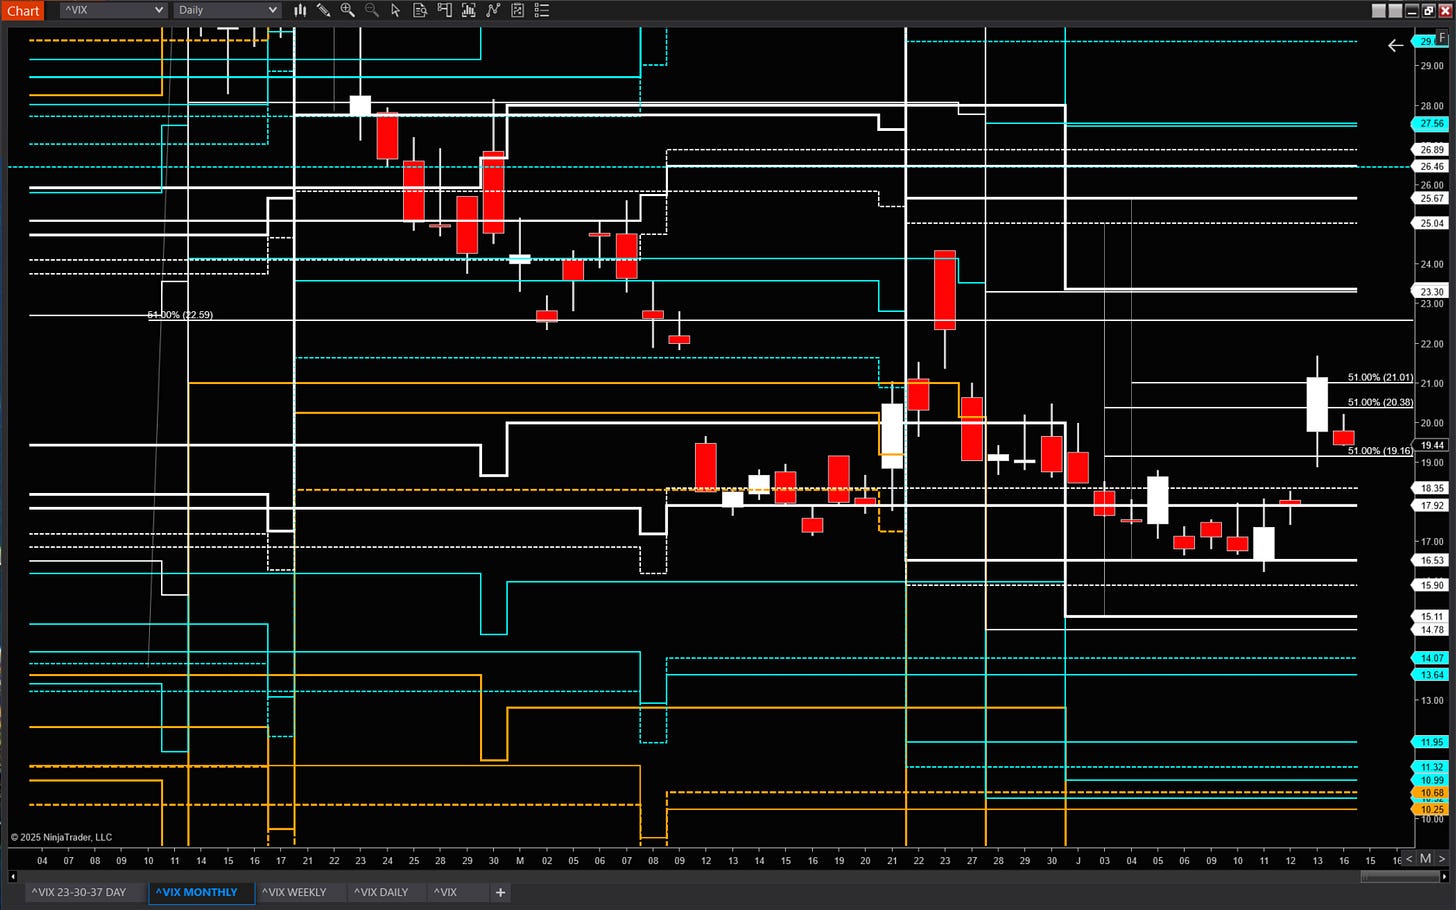Select the 51.00% (19.16) label
Image resolution: width=1456 pixels, height=910 pixels.
point(1380,451)
